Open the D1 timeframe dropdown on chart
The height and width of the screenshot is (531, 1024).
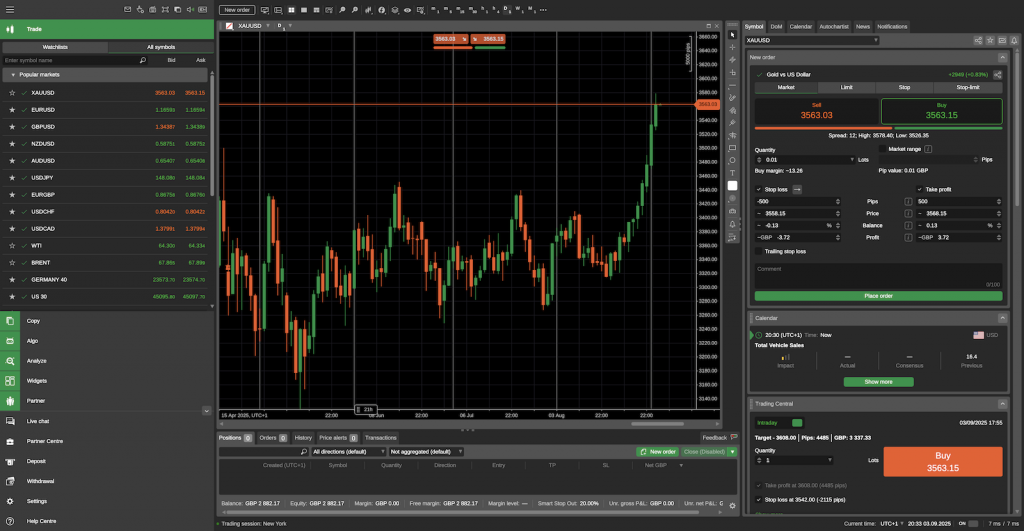(290, 26)
